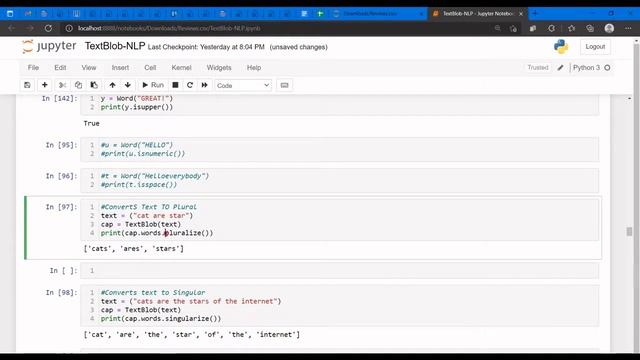Paste cells below using the toolbar icon

click(94, 85)
